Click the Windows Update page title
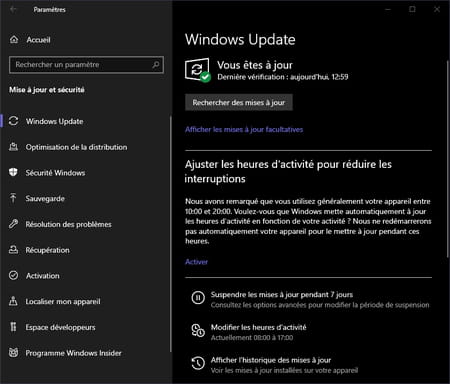The width and height of the screenshot is (450, 384). (240, 39)
